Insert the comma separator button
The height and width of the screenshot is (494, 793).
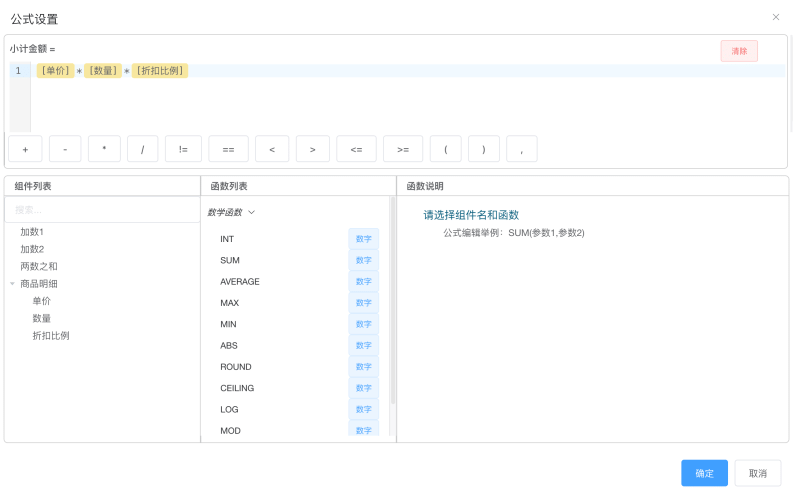(x=522, y=149)
